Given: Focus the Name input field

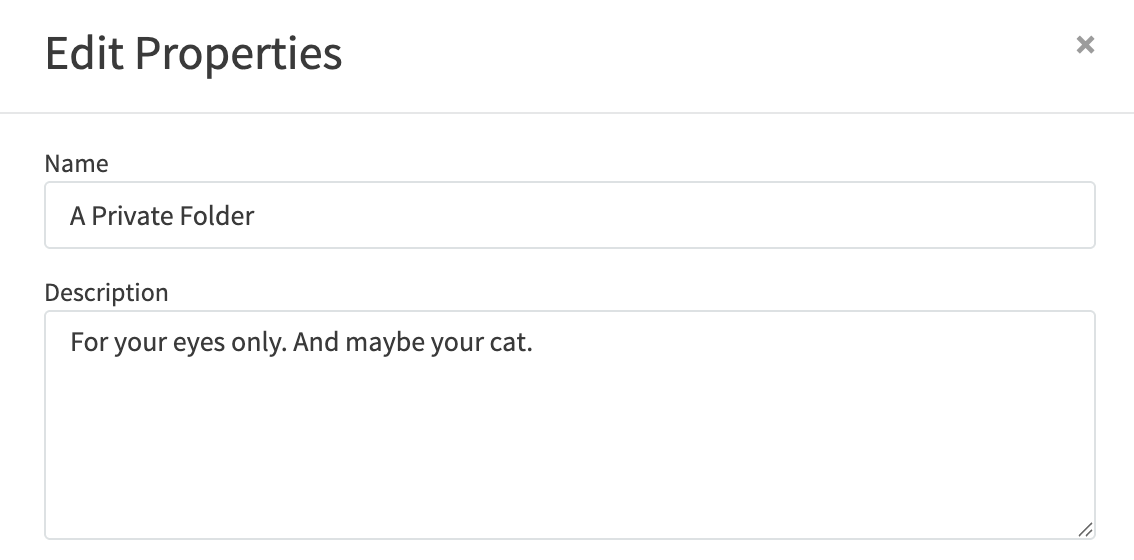Looking at the screenshot, I should (x=569, y=215).
